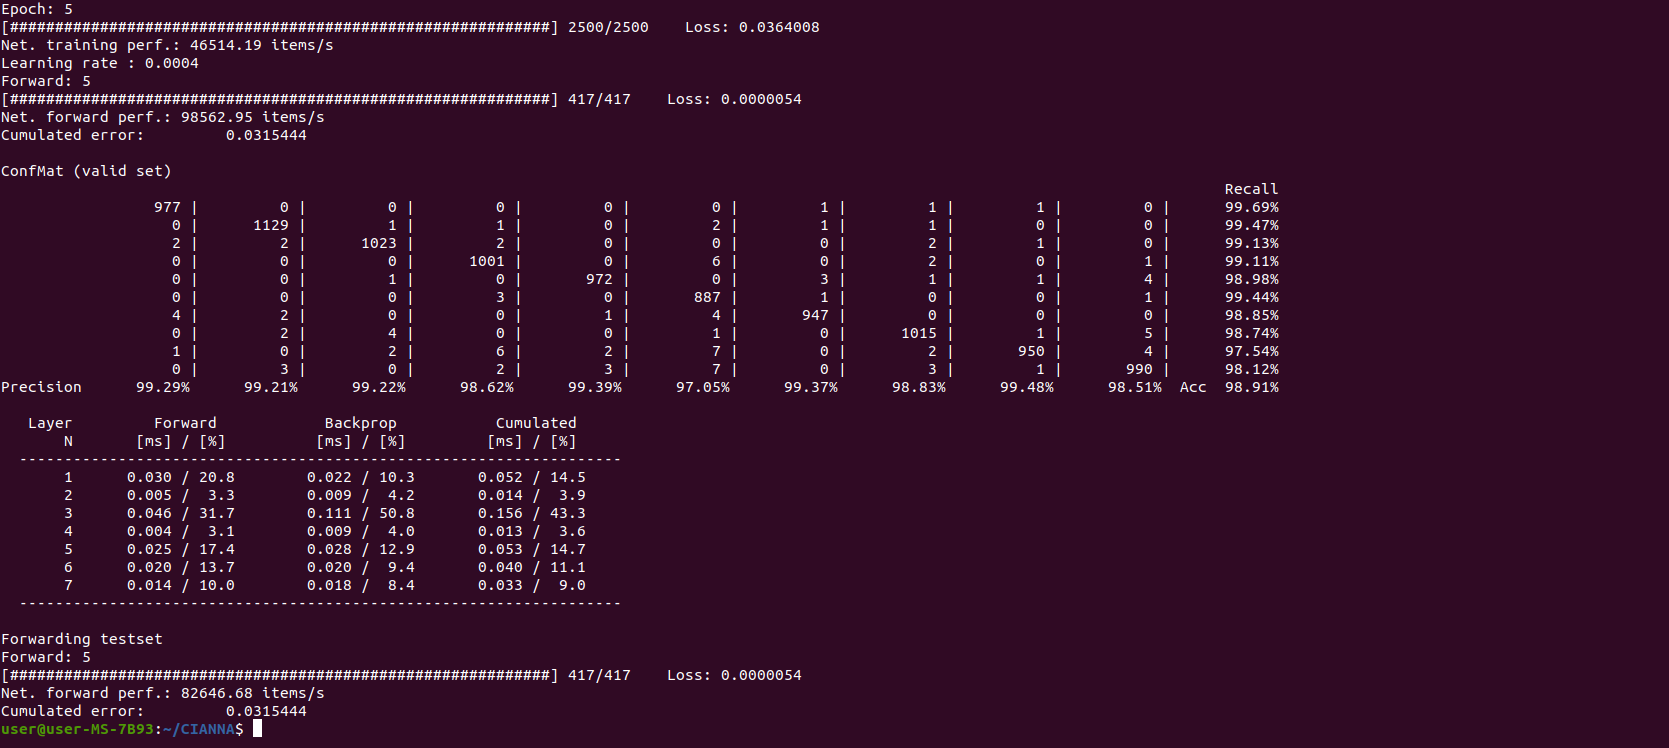Click the Recall column header
The width and height of the screenshot is (1669, 748).
(1251, 189)
